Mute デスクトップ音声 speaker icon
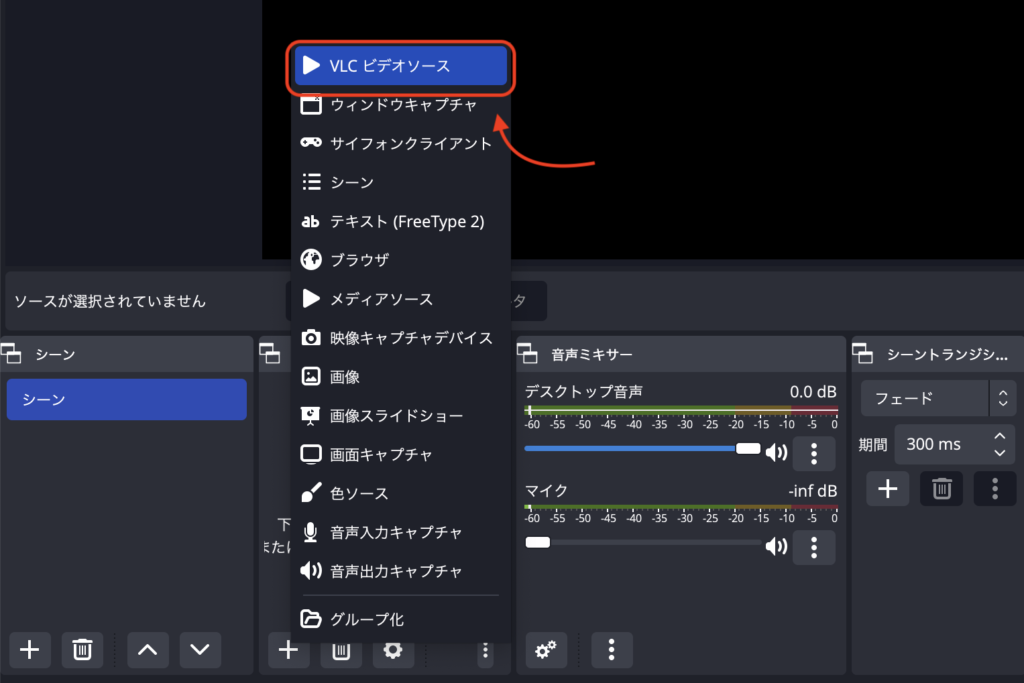The width and height of the screenshot is (1024, 683). 776,452
